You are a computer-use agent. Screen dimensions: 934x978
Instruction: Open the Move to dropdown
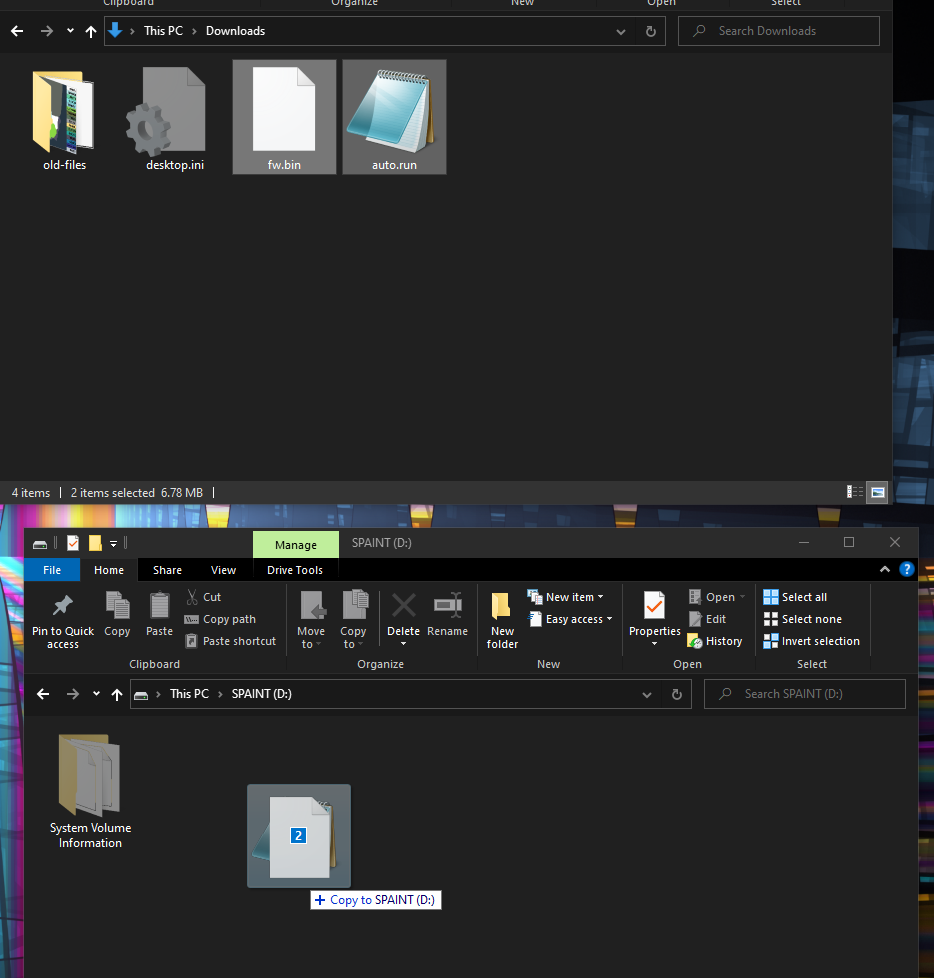coord(311,620)
